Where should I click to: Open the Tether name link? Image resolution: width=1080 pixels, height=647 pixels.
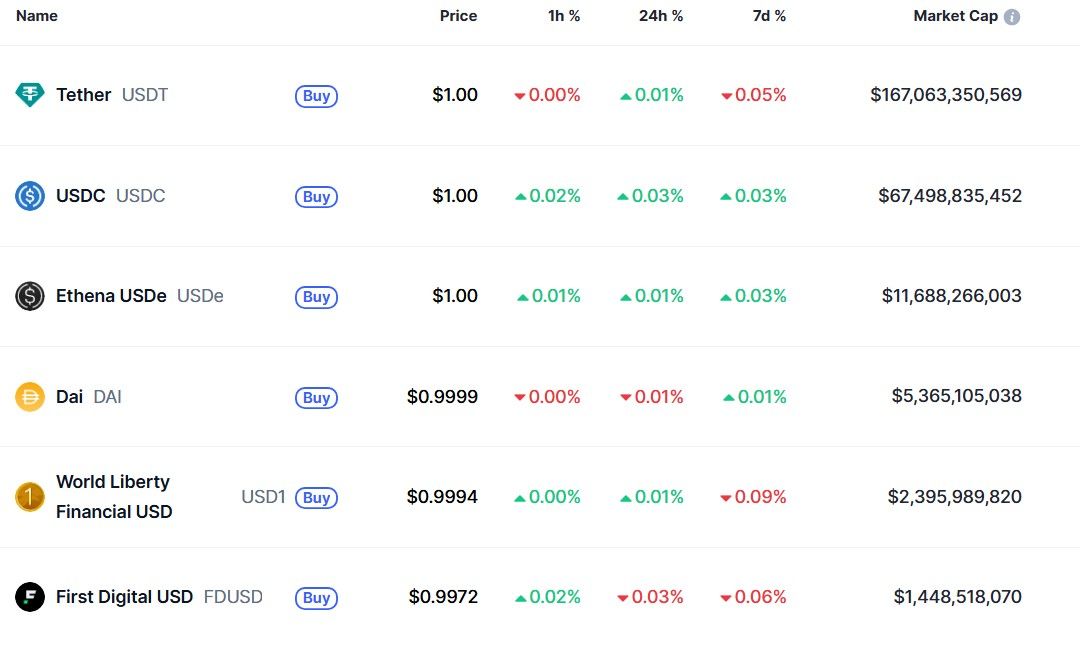pos(83,94)
